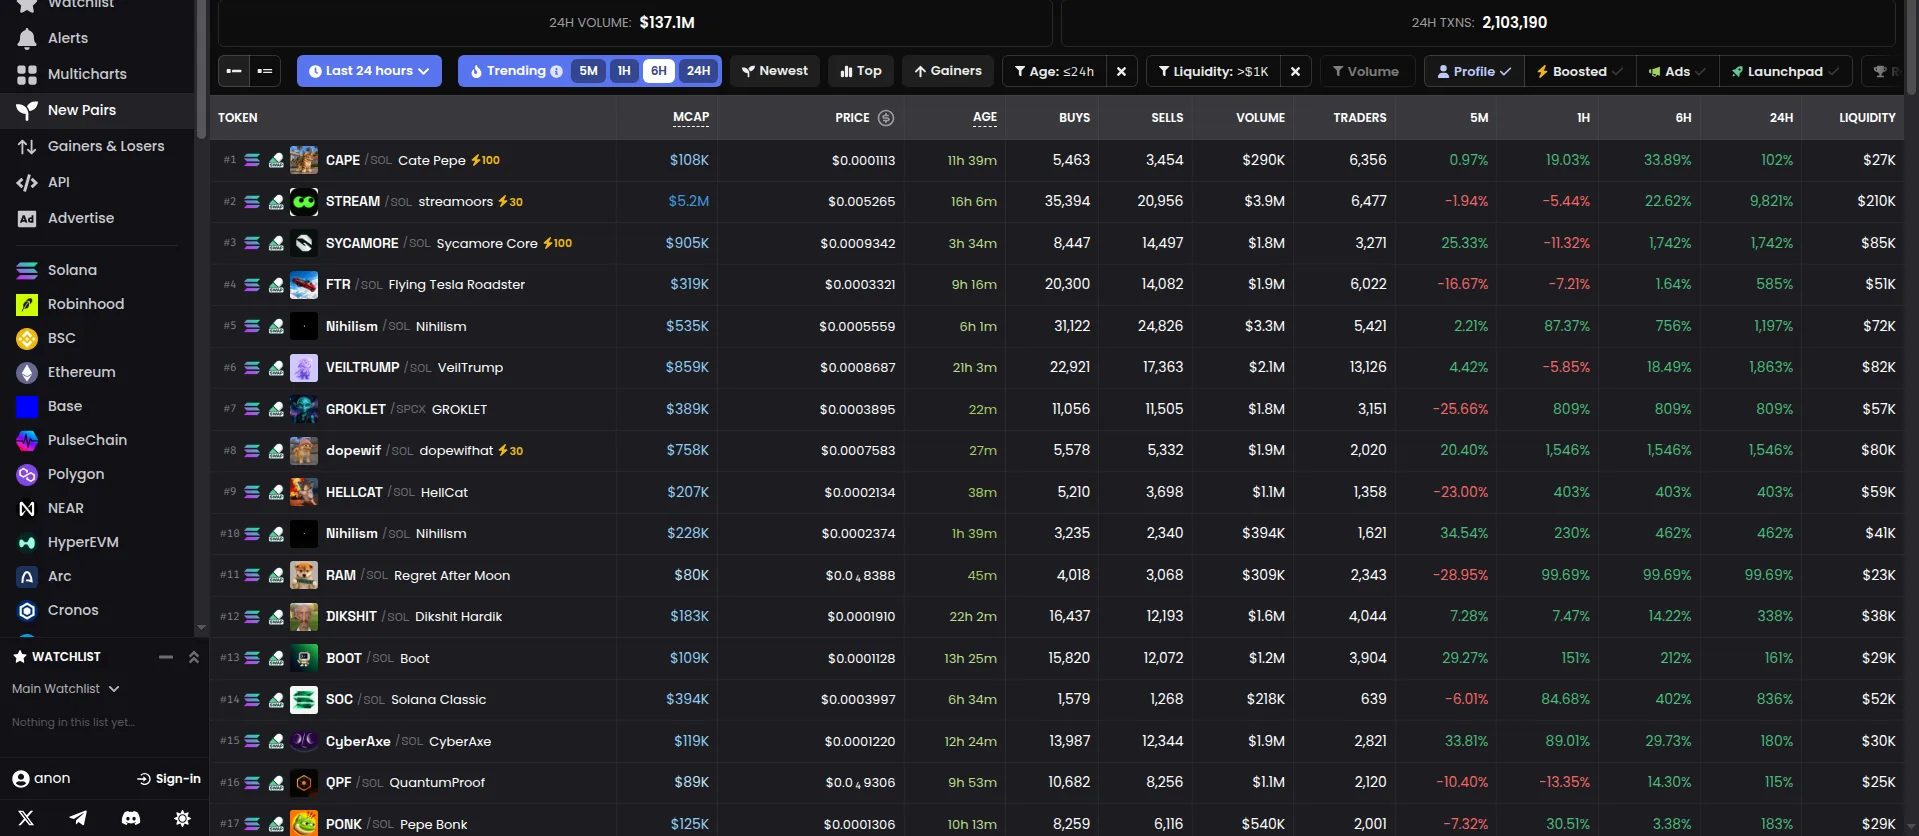Image resolution: width=1919 pixels, height=836 pixels.
Task: Click the Newest sort button
Action: [x=775, y=71]
